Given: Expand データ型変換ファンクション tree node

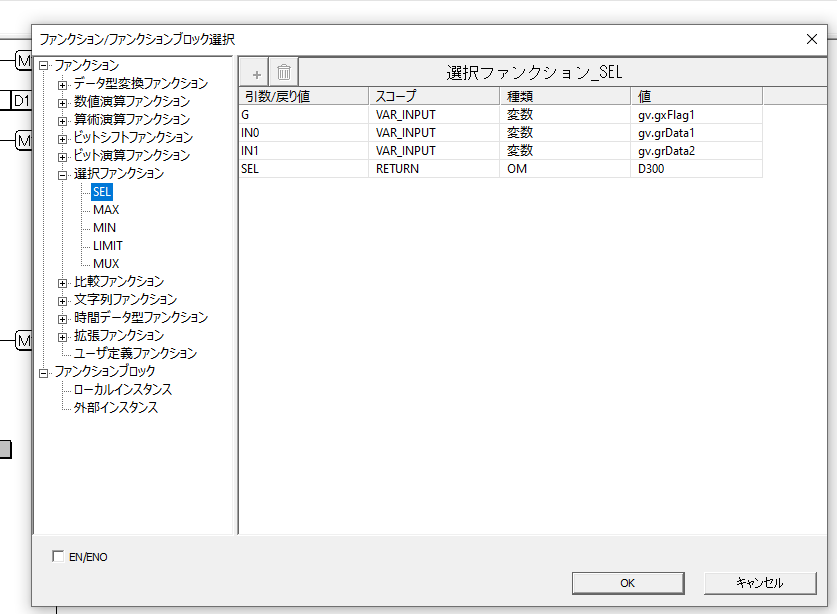Looking at the screenshot, I should (63, 84).
